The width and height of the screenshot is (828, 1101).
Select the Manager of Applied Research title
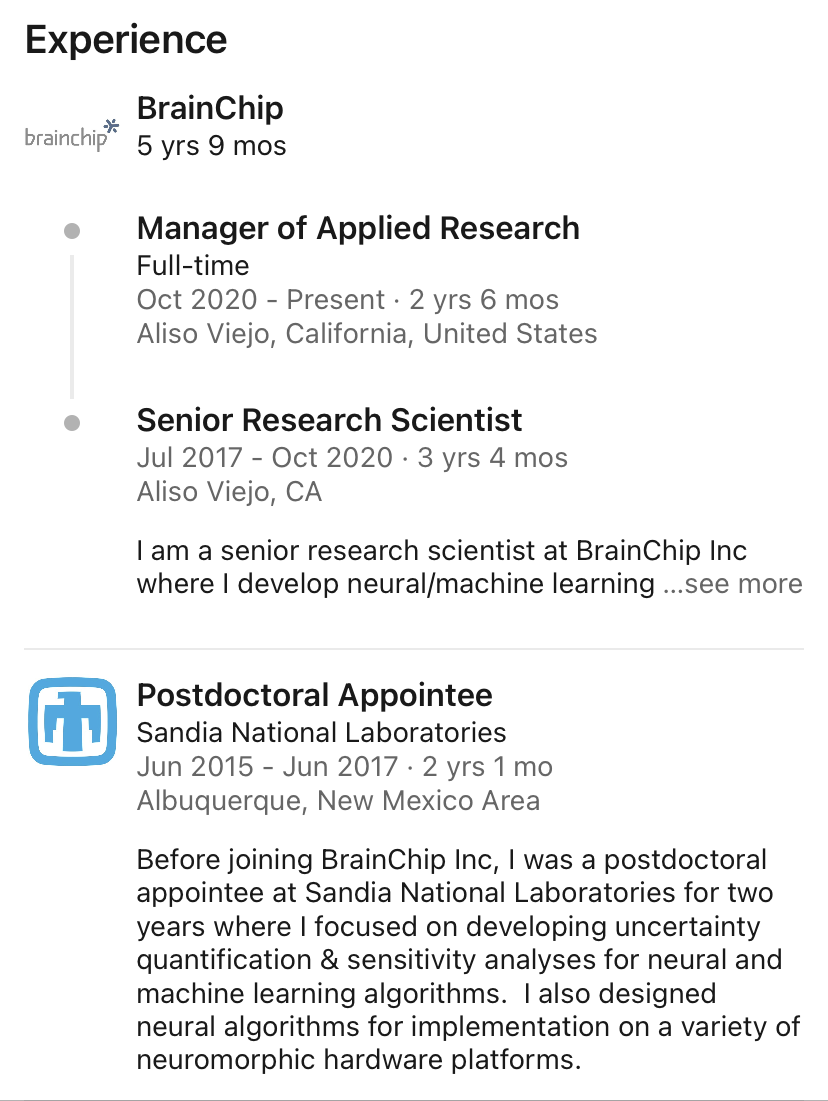[x=358, y=228]
